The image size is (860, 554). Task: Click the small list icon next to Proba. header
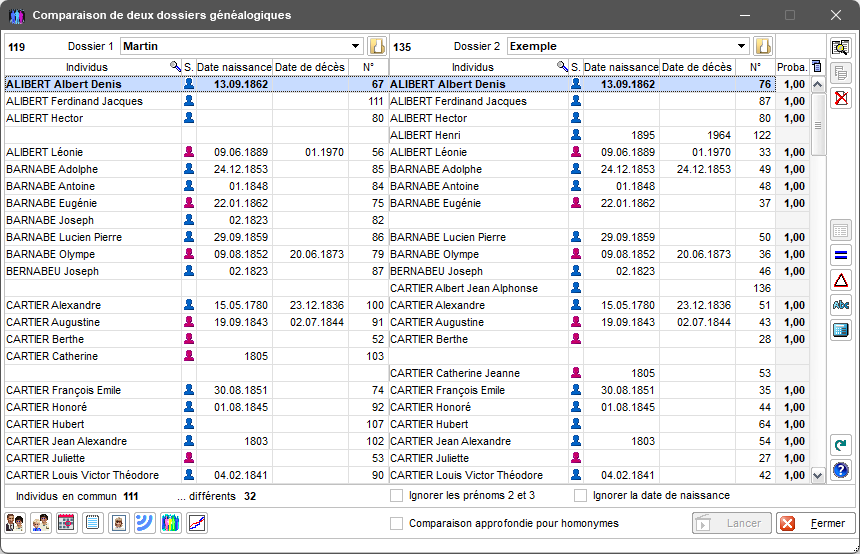pos(817,66)
